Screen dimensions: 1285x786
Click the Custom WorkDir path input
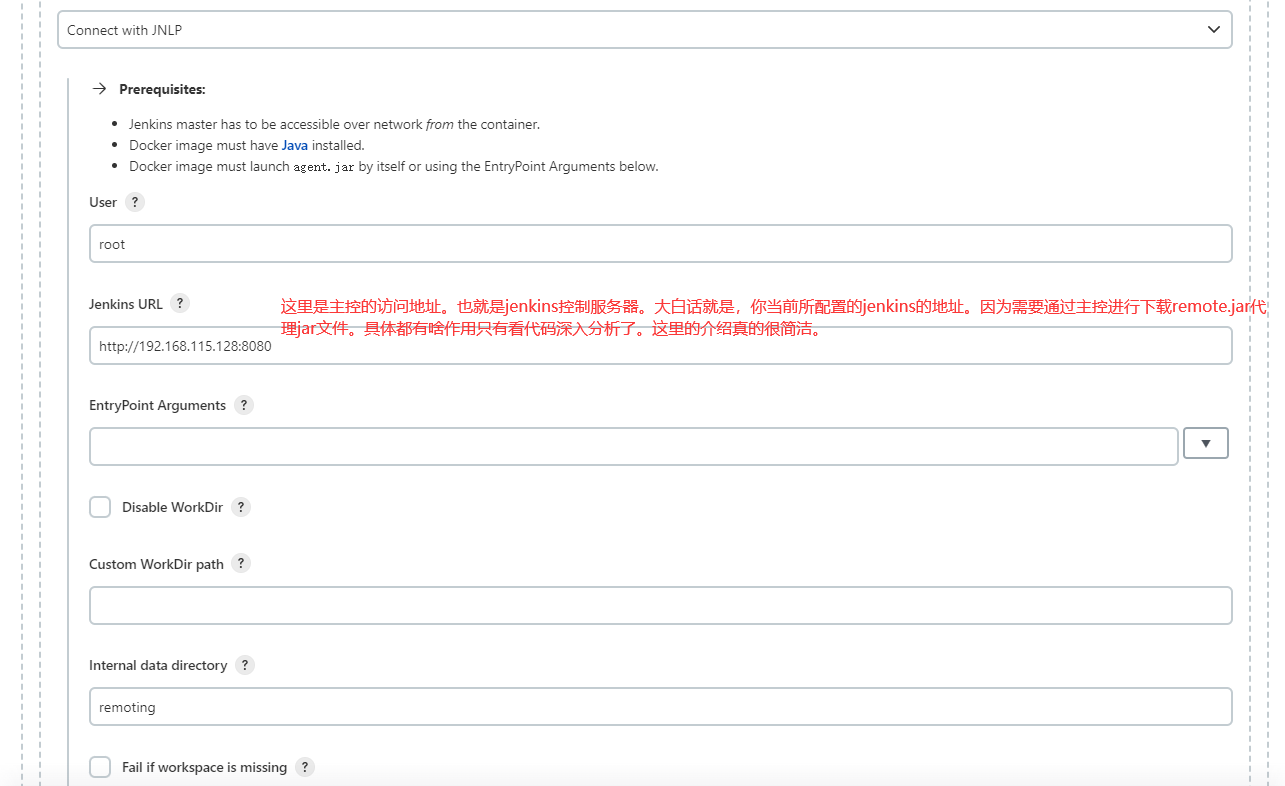point(661,606)
